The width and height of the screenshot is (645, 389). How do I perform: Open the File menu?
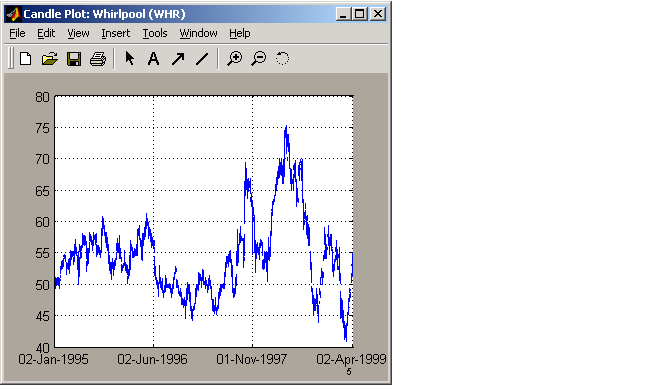click(x=17, y=33)
